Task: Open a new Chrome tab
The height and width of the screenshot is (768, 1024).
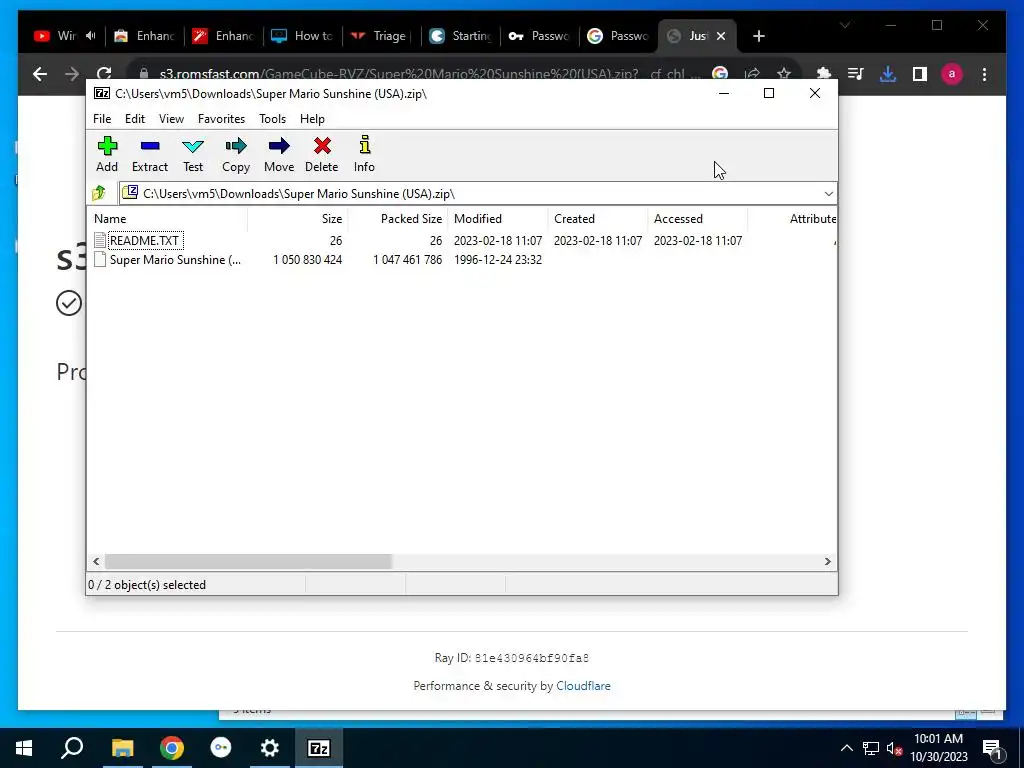Action: 758,37
